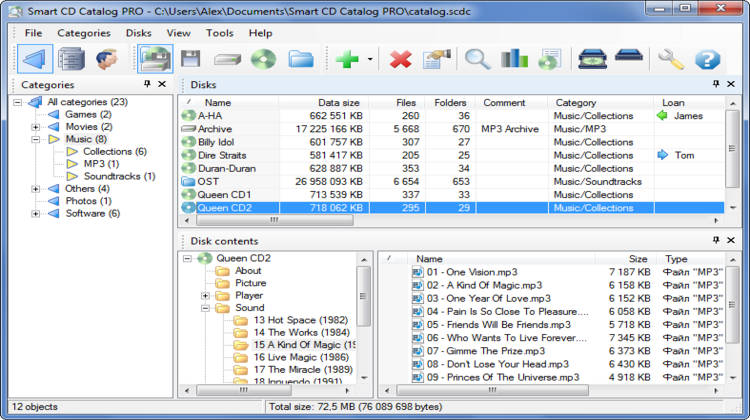Click the blue question mark help icon
Screen dimensions: 750x420
tap(707, 59)
